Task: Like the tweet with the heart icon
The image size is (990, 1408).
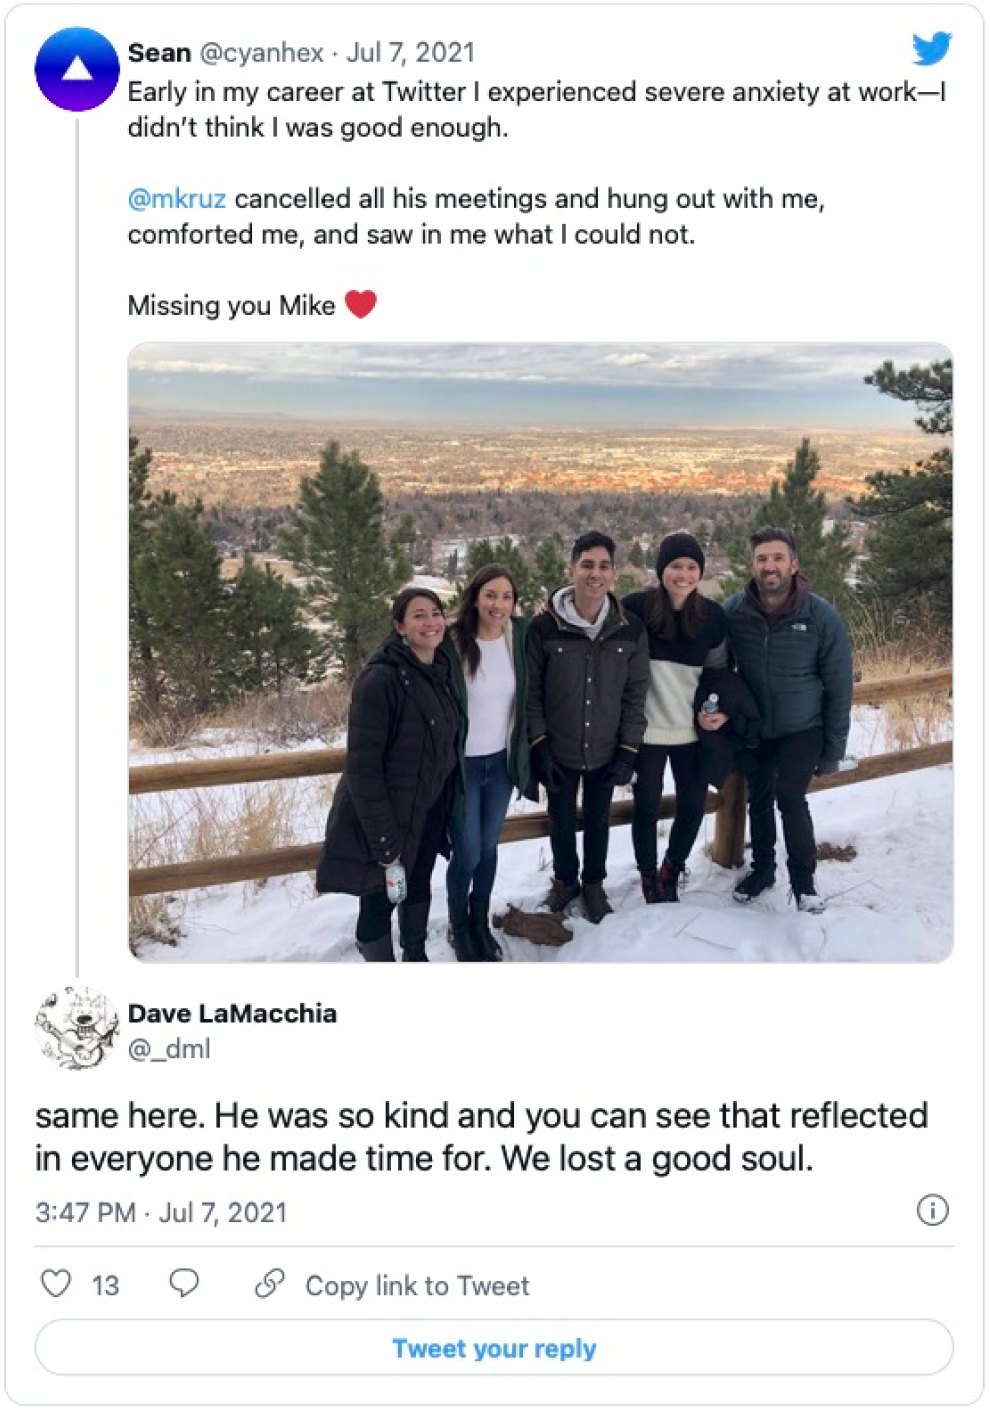Action: pos(56,1284)
